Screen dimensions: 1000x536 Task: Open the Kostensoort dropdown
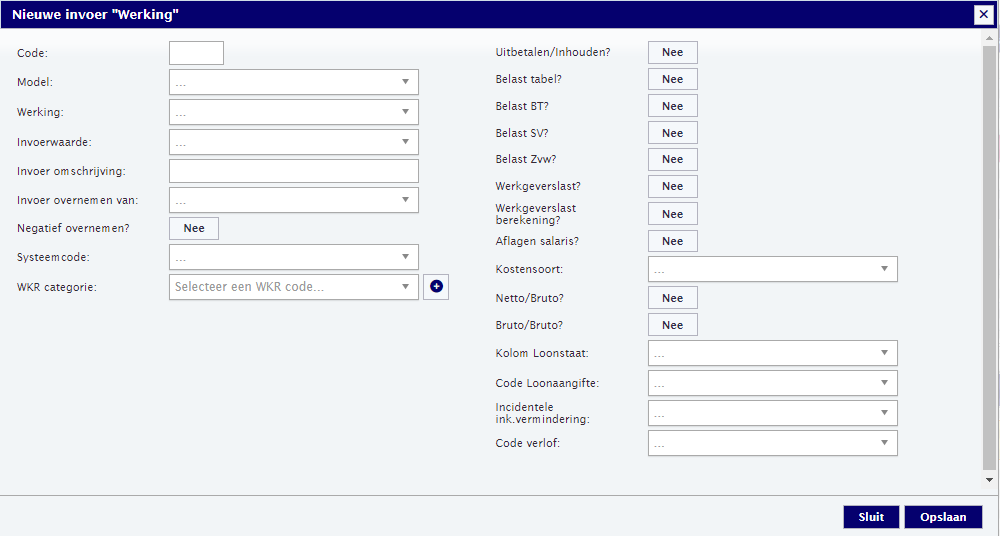pyautogui.click(x=773, y=269)
